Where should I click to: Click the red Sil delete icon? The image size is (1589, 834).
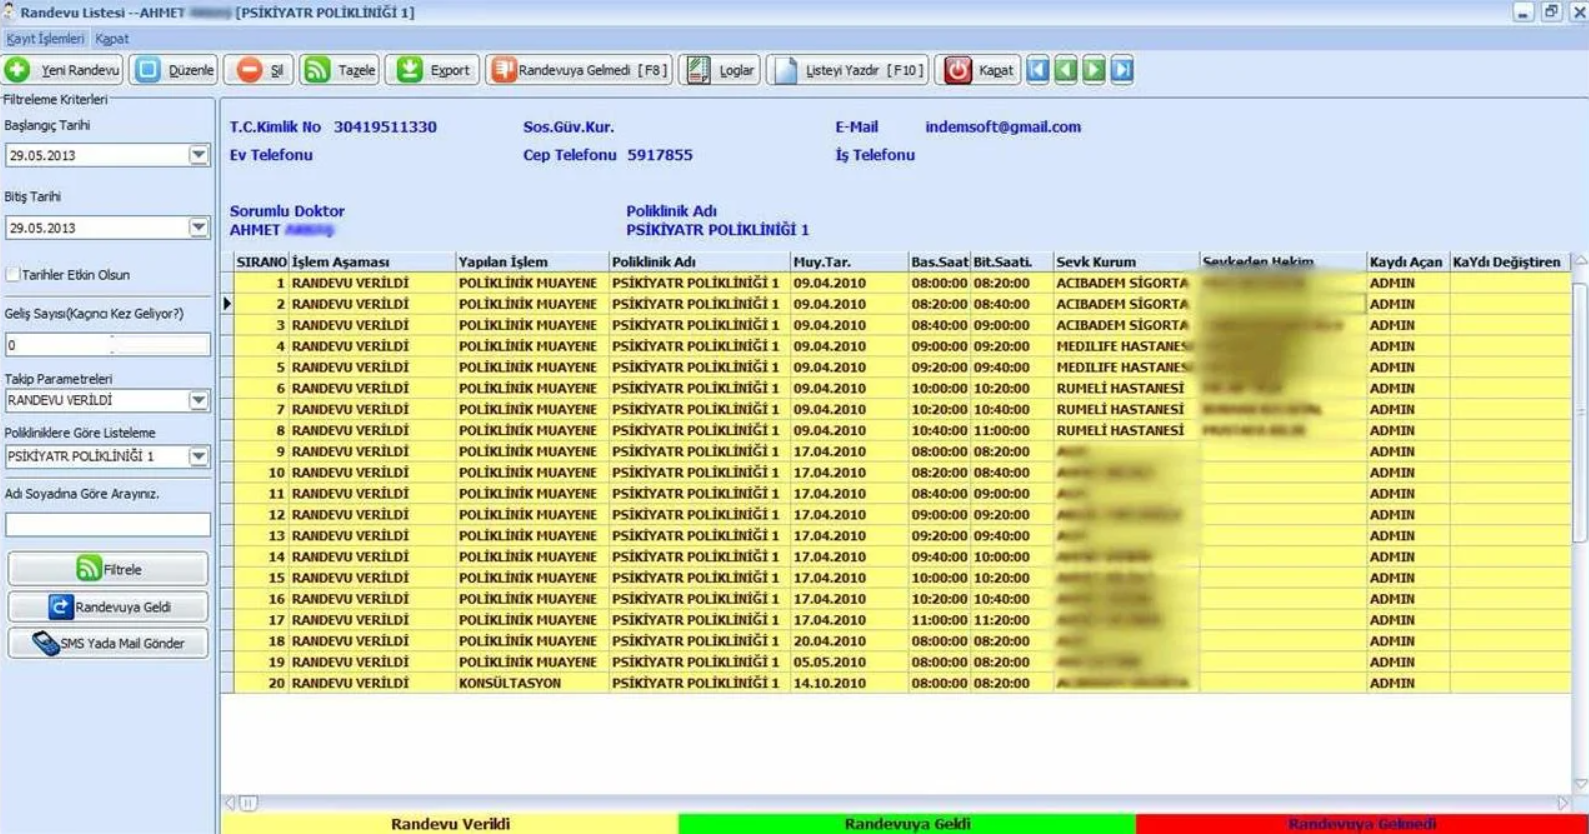tap(249, 70)
